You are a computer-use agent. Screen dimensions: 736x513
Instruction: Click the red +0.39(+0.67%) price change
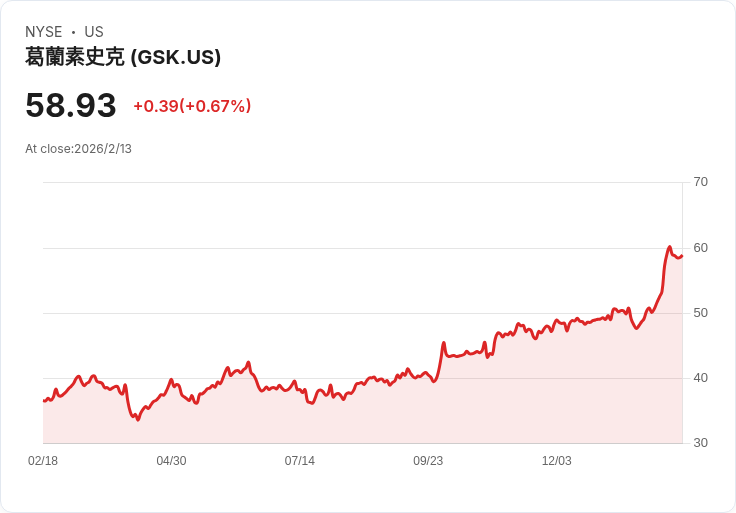(x=192, y=106)
